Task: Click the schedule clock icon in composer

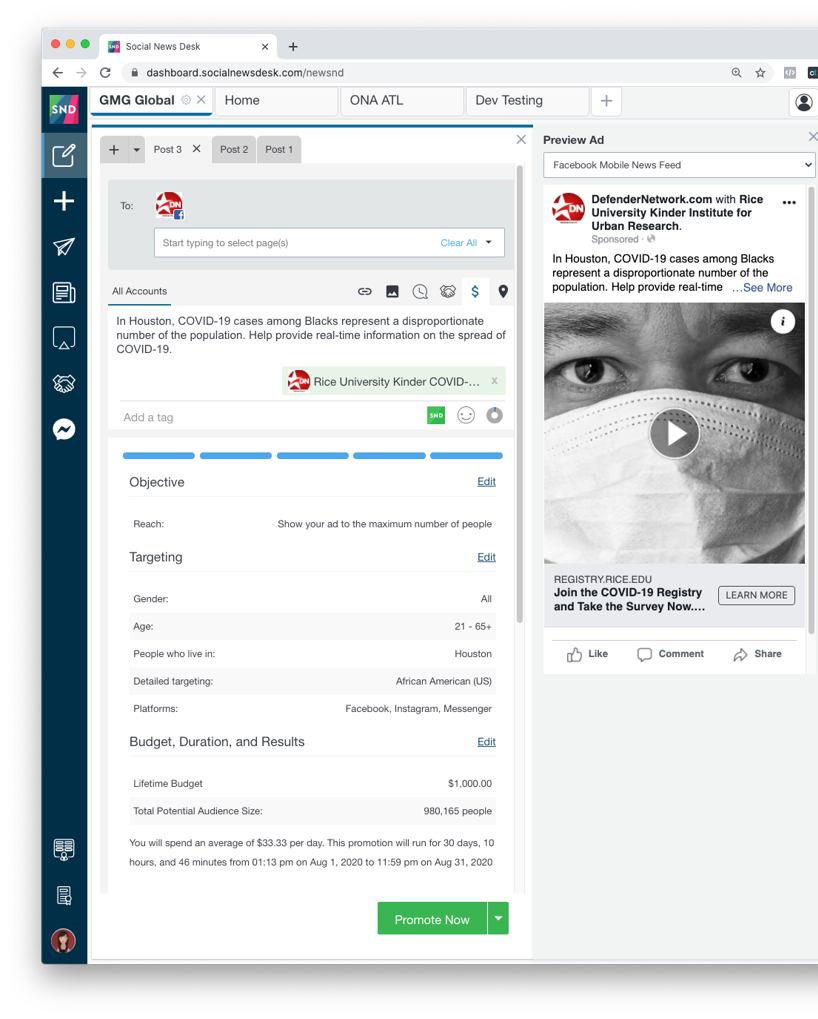Action: click(x=420, y=292)
